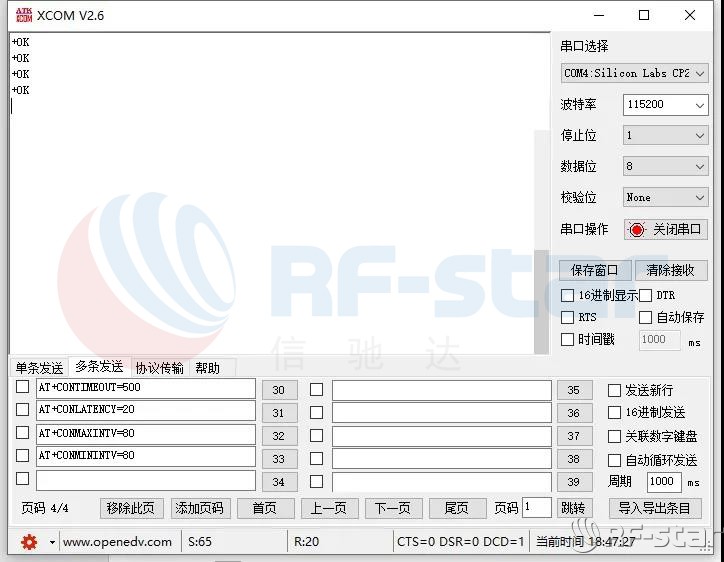Enable 16进制发送 checkbox
The height and width of the screenshot is (562, 724).
tap(614, 412)
